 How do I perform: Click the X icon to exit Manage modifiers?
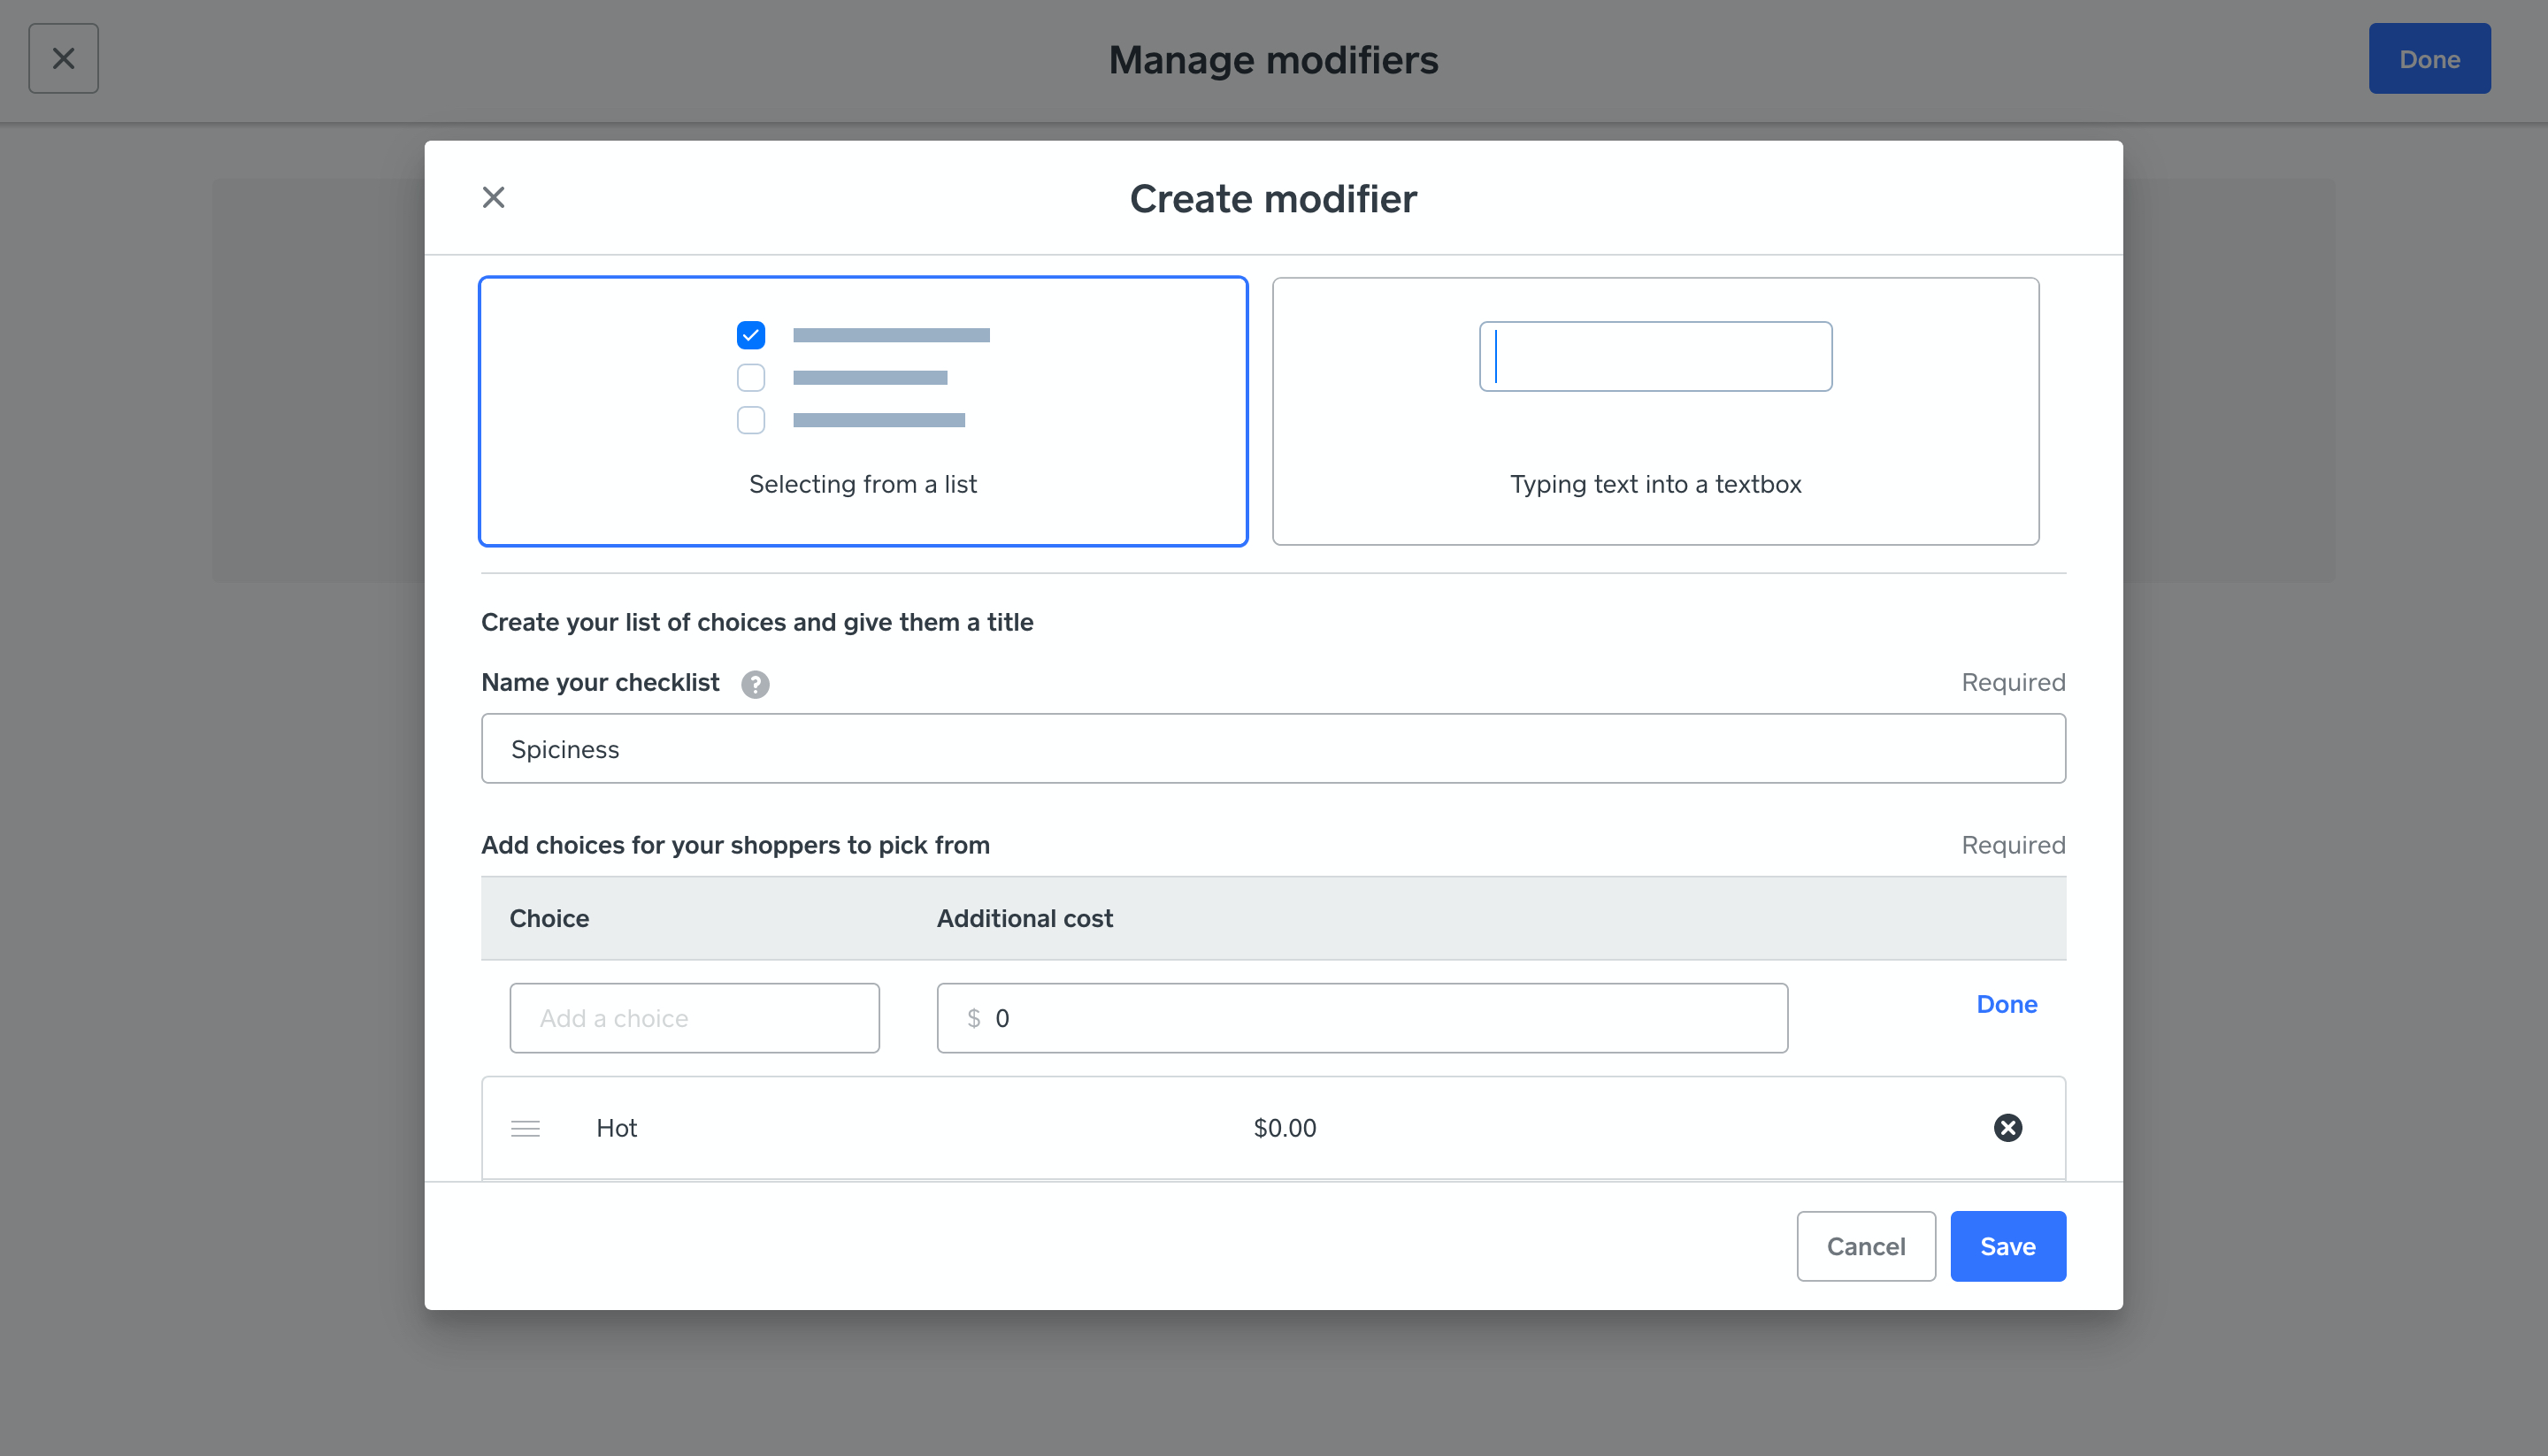coord(63,58)
